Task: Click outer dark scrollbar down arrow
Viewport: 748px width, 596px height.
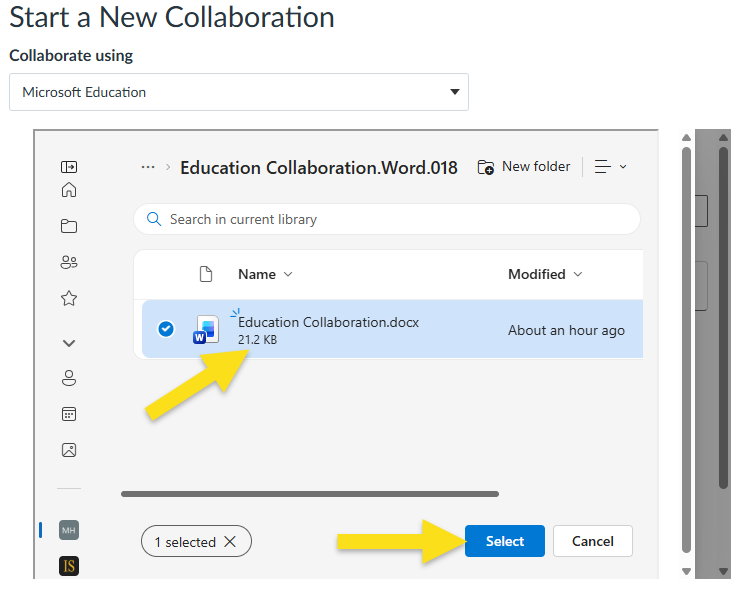Action: point(723,571)
